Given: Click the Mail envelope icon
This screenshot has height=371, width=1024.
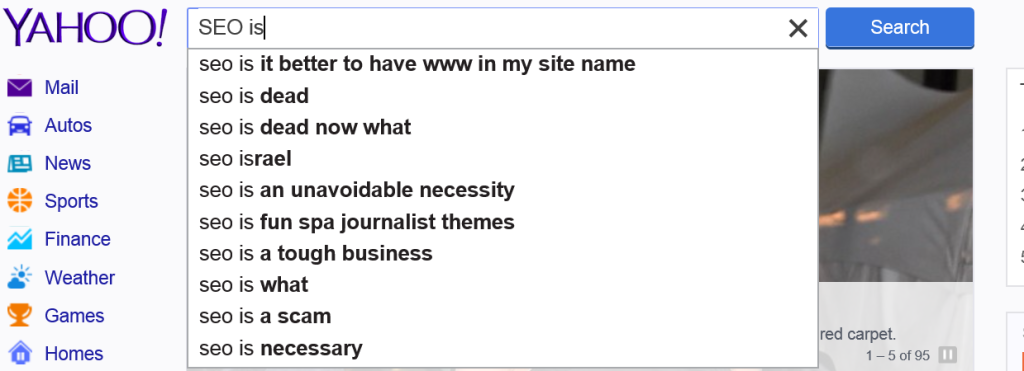Looking at the screenshot, I should 20,88.
